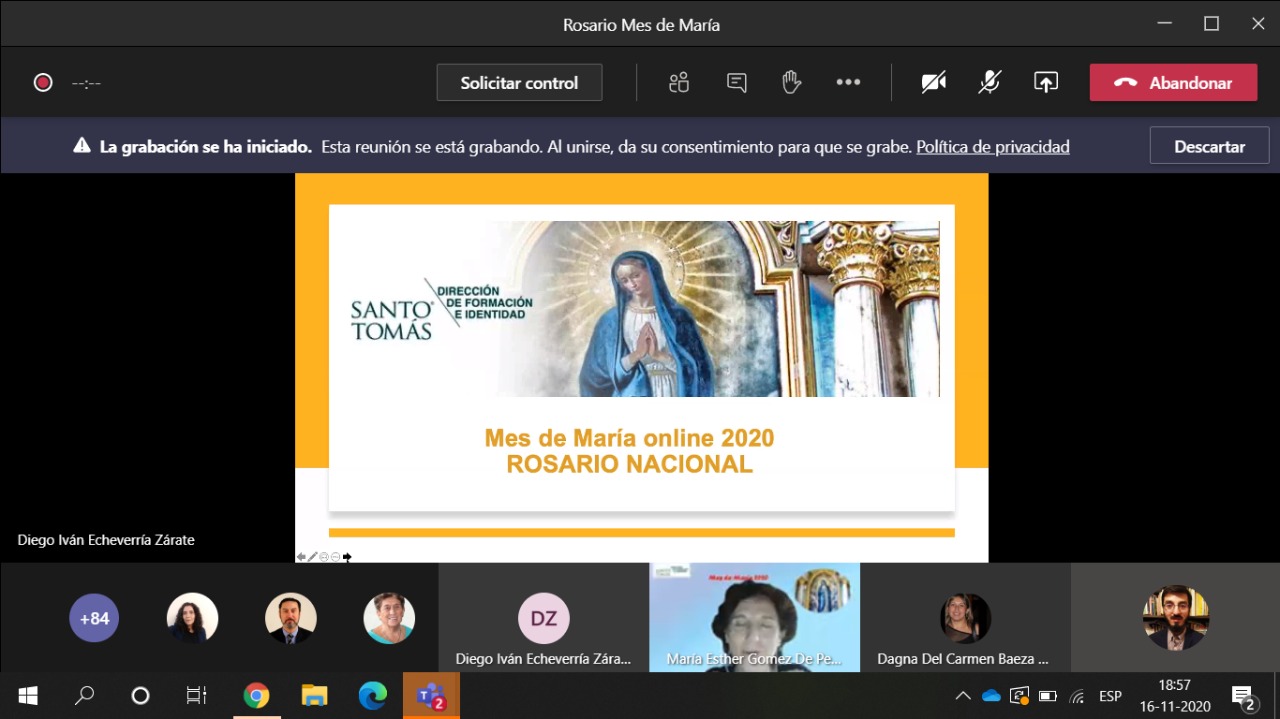Viewport: 1280px width, 719px height.
Task: Raise your hand in the meeting
Action: click(x=791, y=83)
